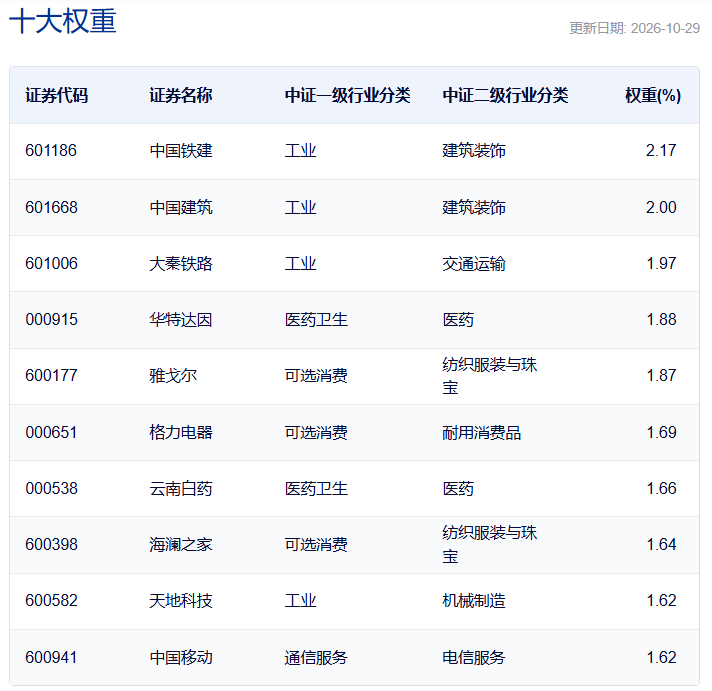Click 医药 in the 华特达因 row
The width and height of the screenshot is (712, 691).
coord(458,320)
